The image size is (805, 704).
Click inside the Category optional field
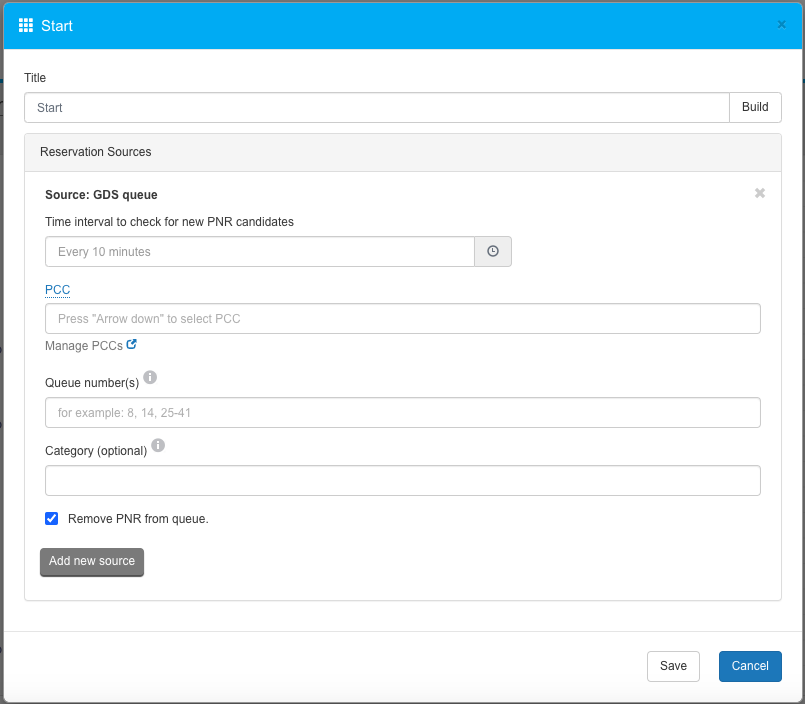point(402,481)
